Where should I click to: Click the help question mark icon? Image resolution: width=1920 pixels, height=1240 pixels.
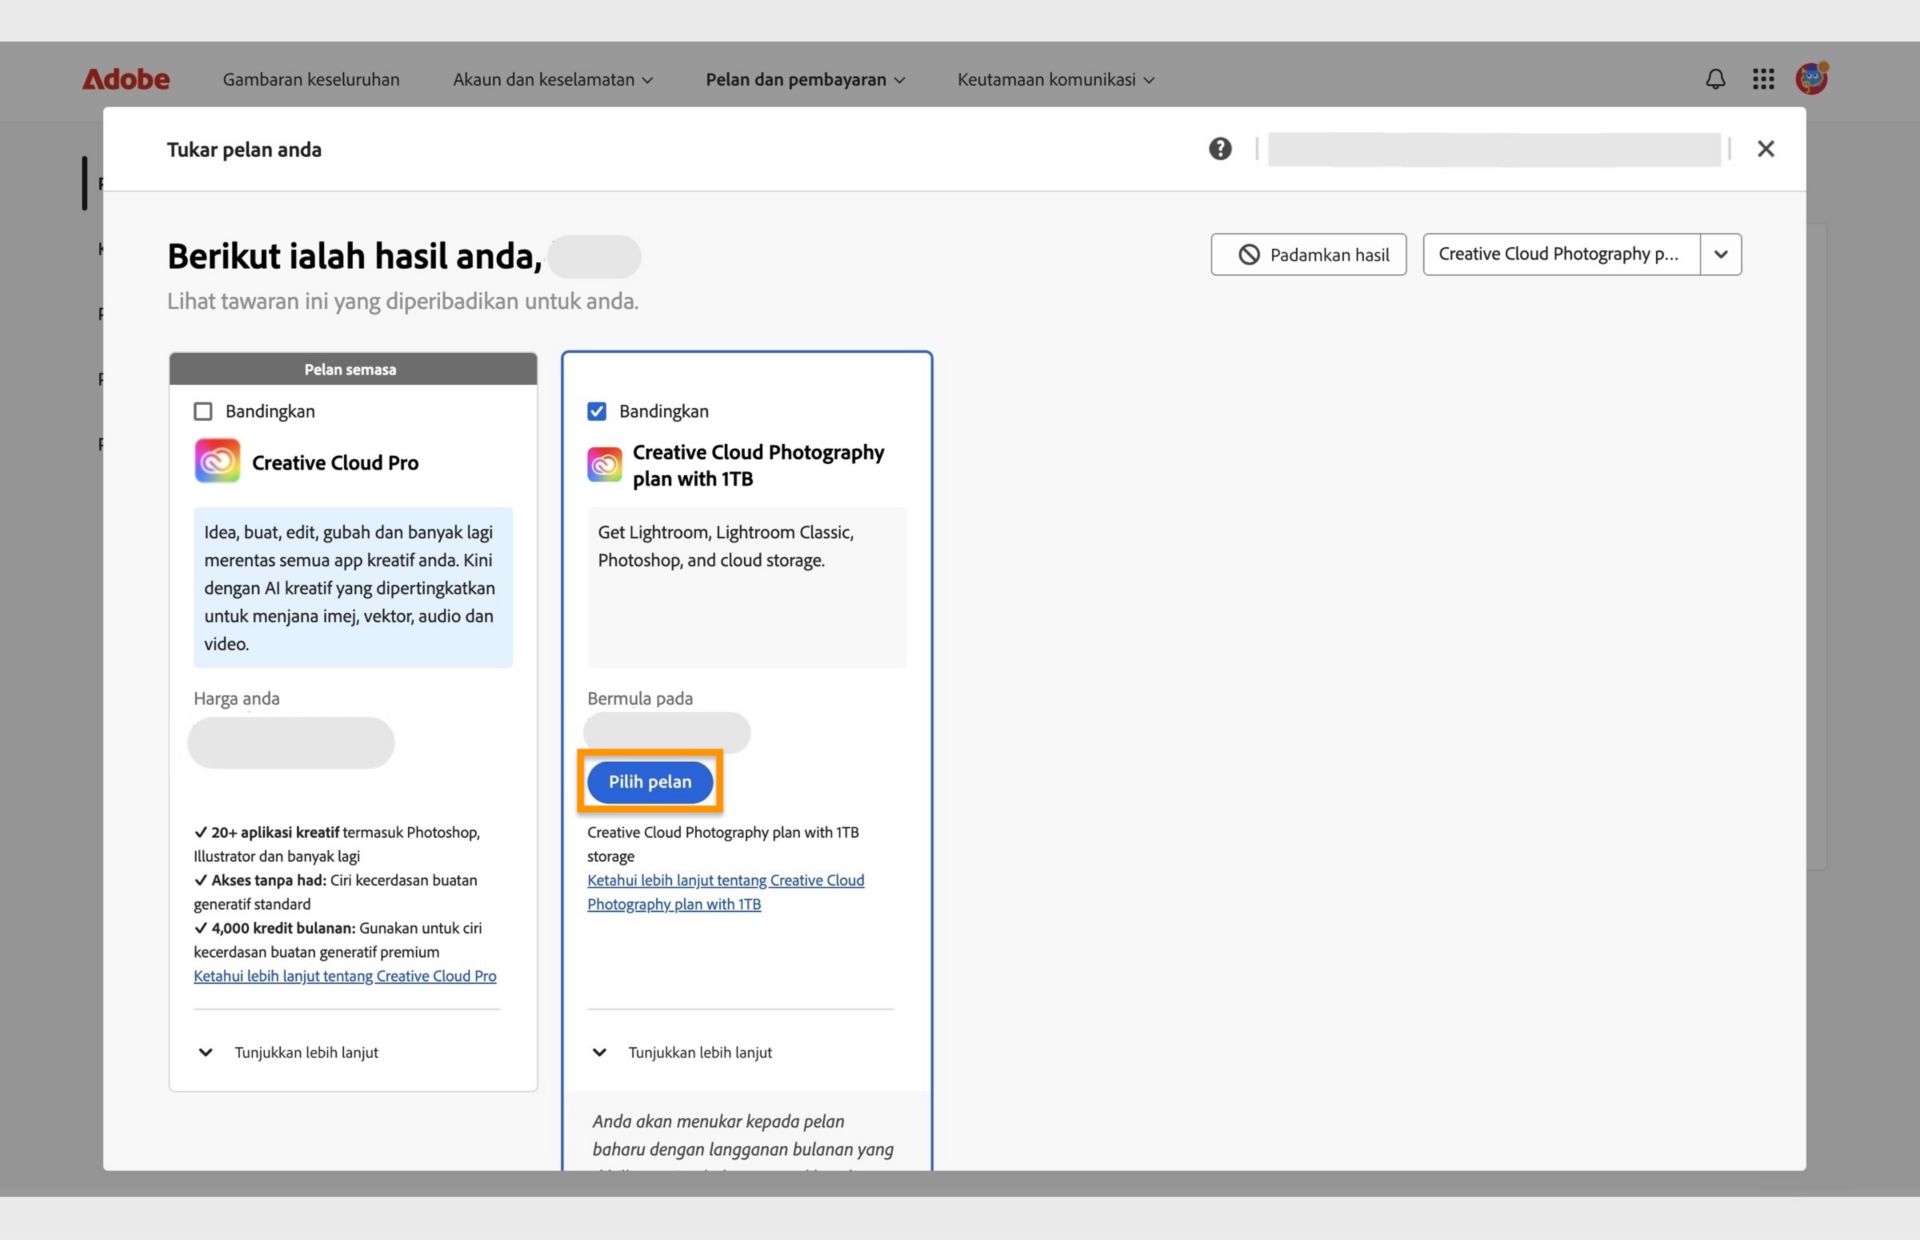1220,149
